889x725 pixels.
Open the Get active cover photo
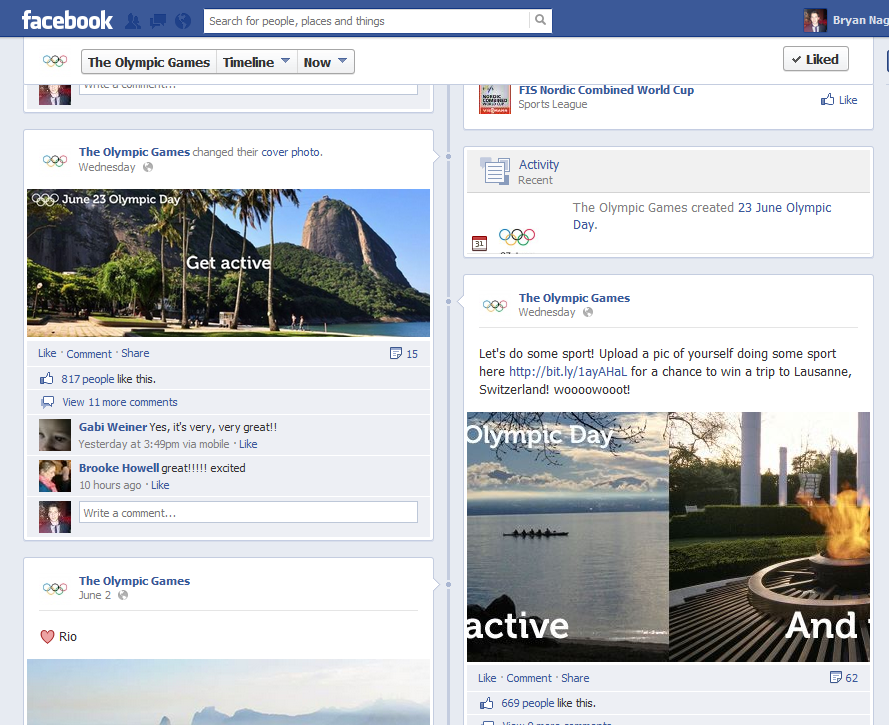228,263
